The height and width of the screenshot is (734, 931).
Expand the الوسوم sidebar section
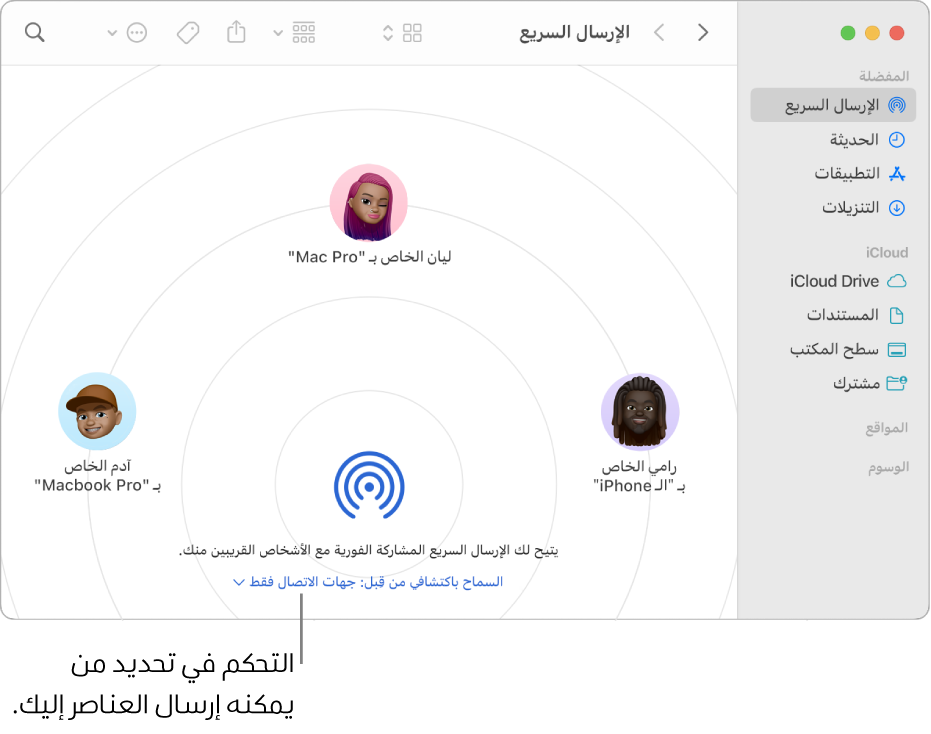tap(888, 467)
